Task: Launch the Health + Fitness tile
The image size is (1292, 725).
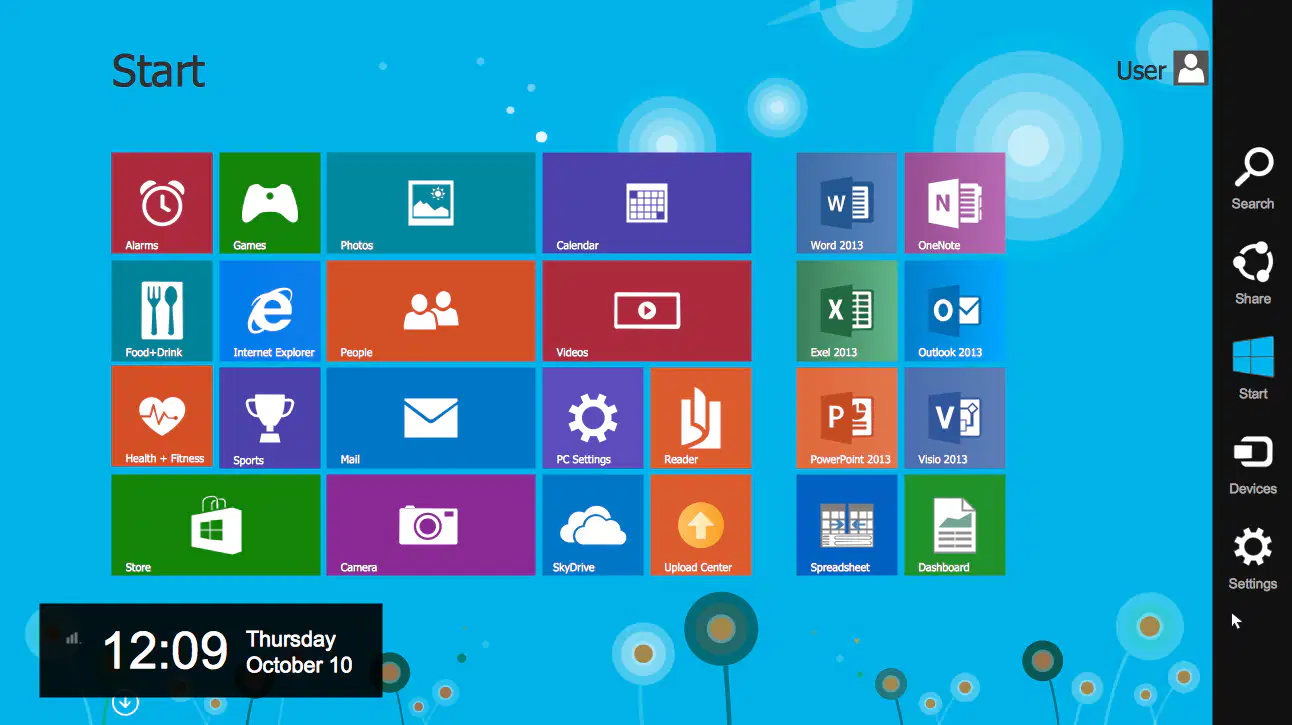Action: coord(162,417)
